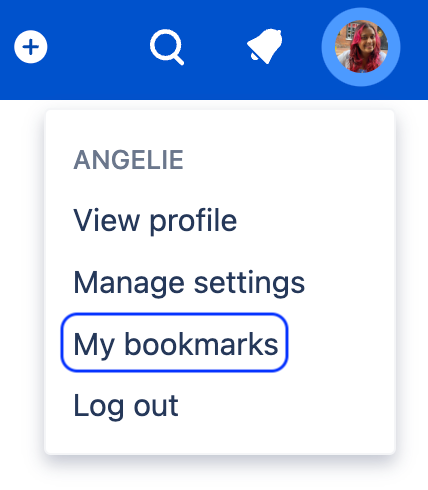Open account settings via Manage settings
This screenshot has height=490, width=428.
pyautogui.click(x=189, y=282)
